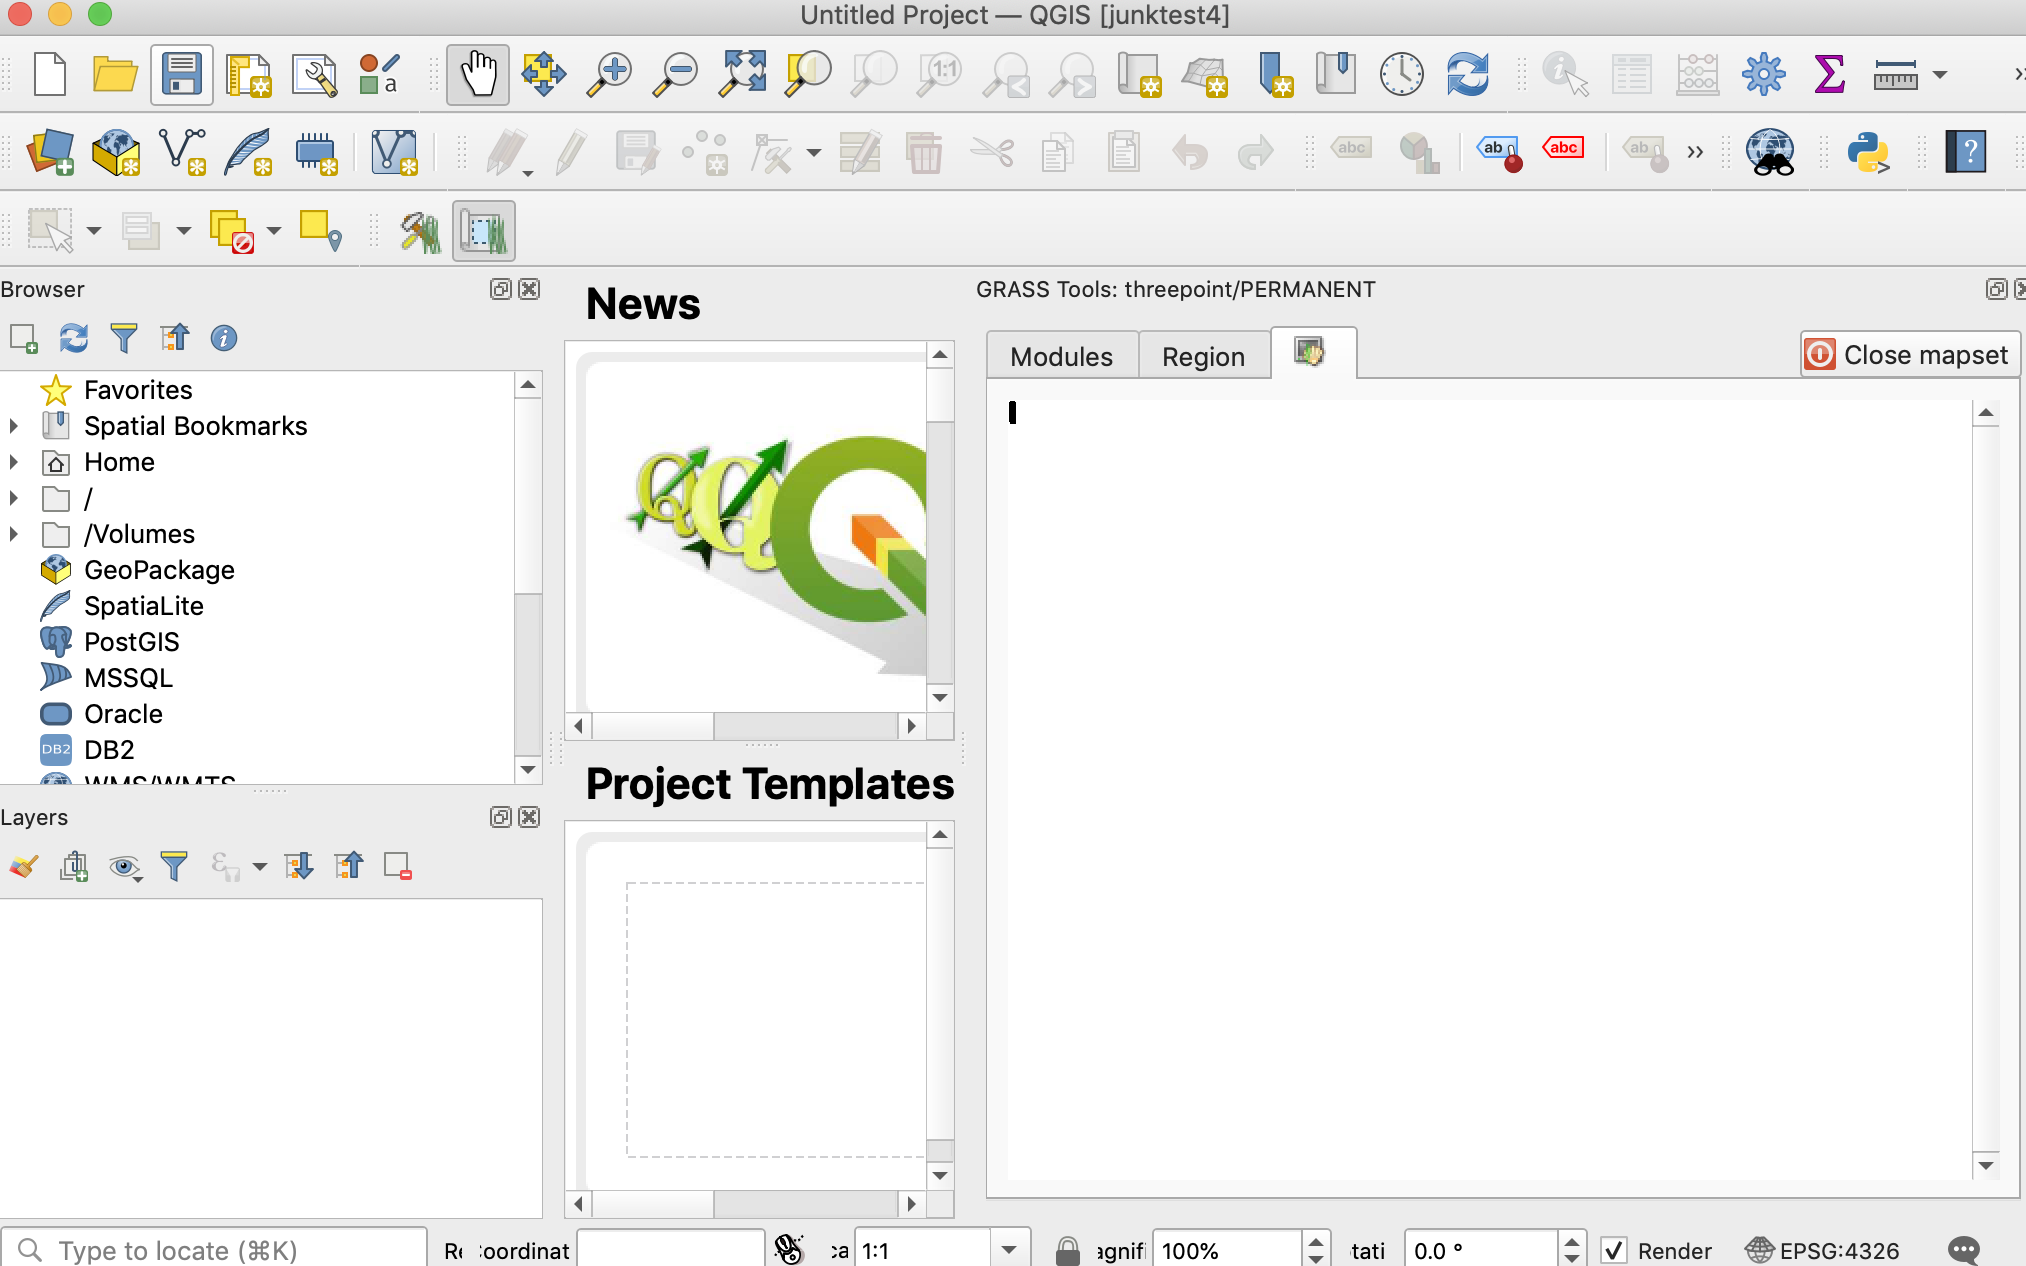The image size is (2026, 1266).
Task: Open the scale dropdown showing 1:1
Action: pos(1010,1248)
